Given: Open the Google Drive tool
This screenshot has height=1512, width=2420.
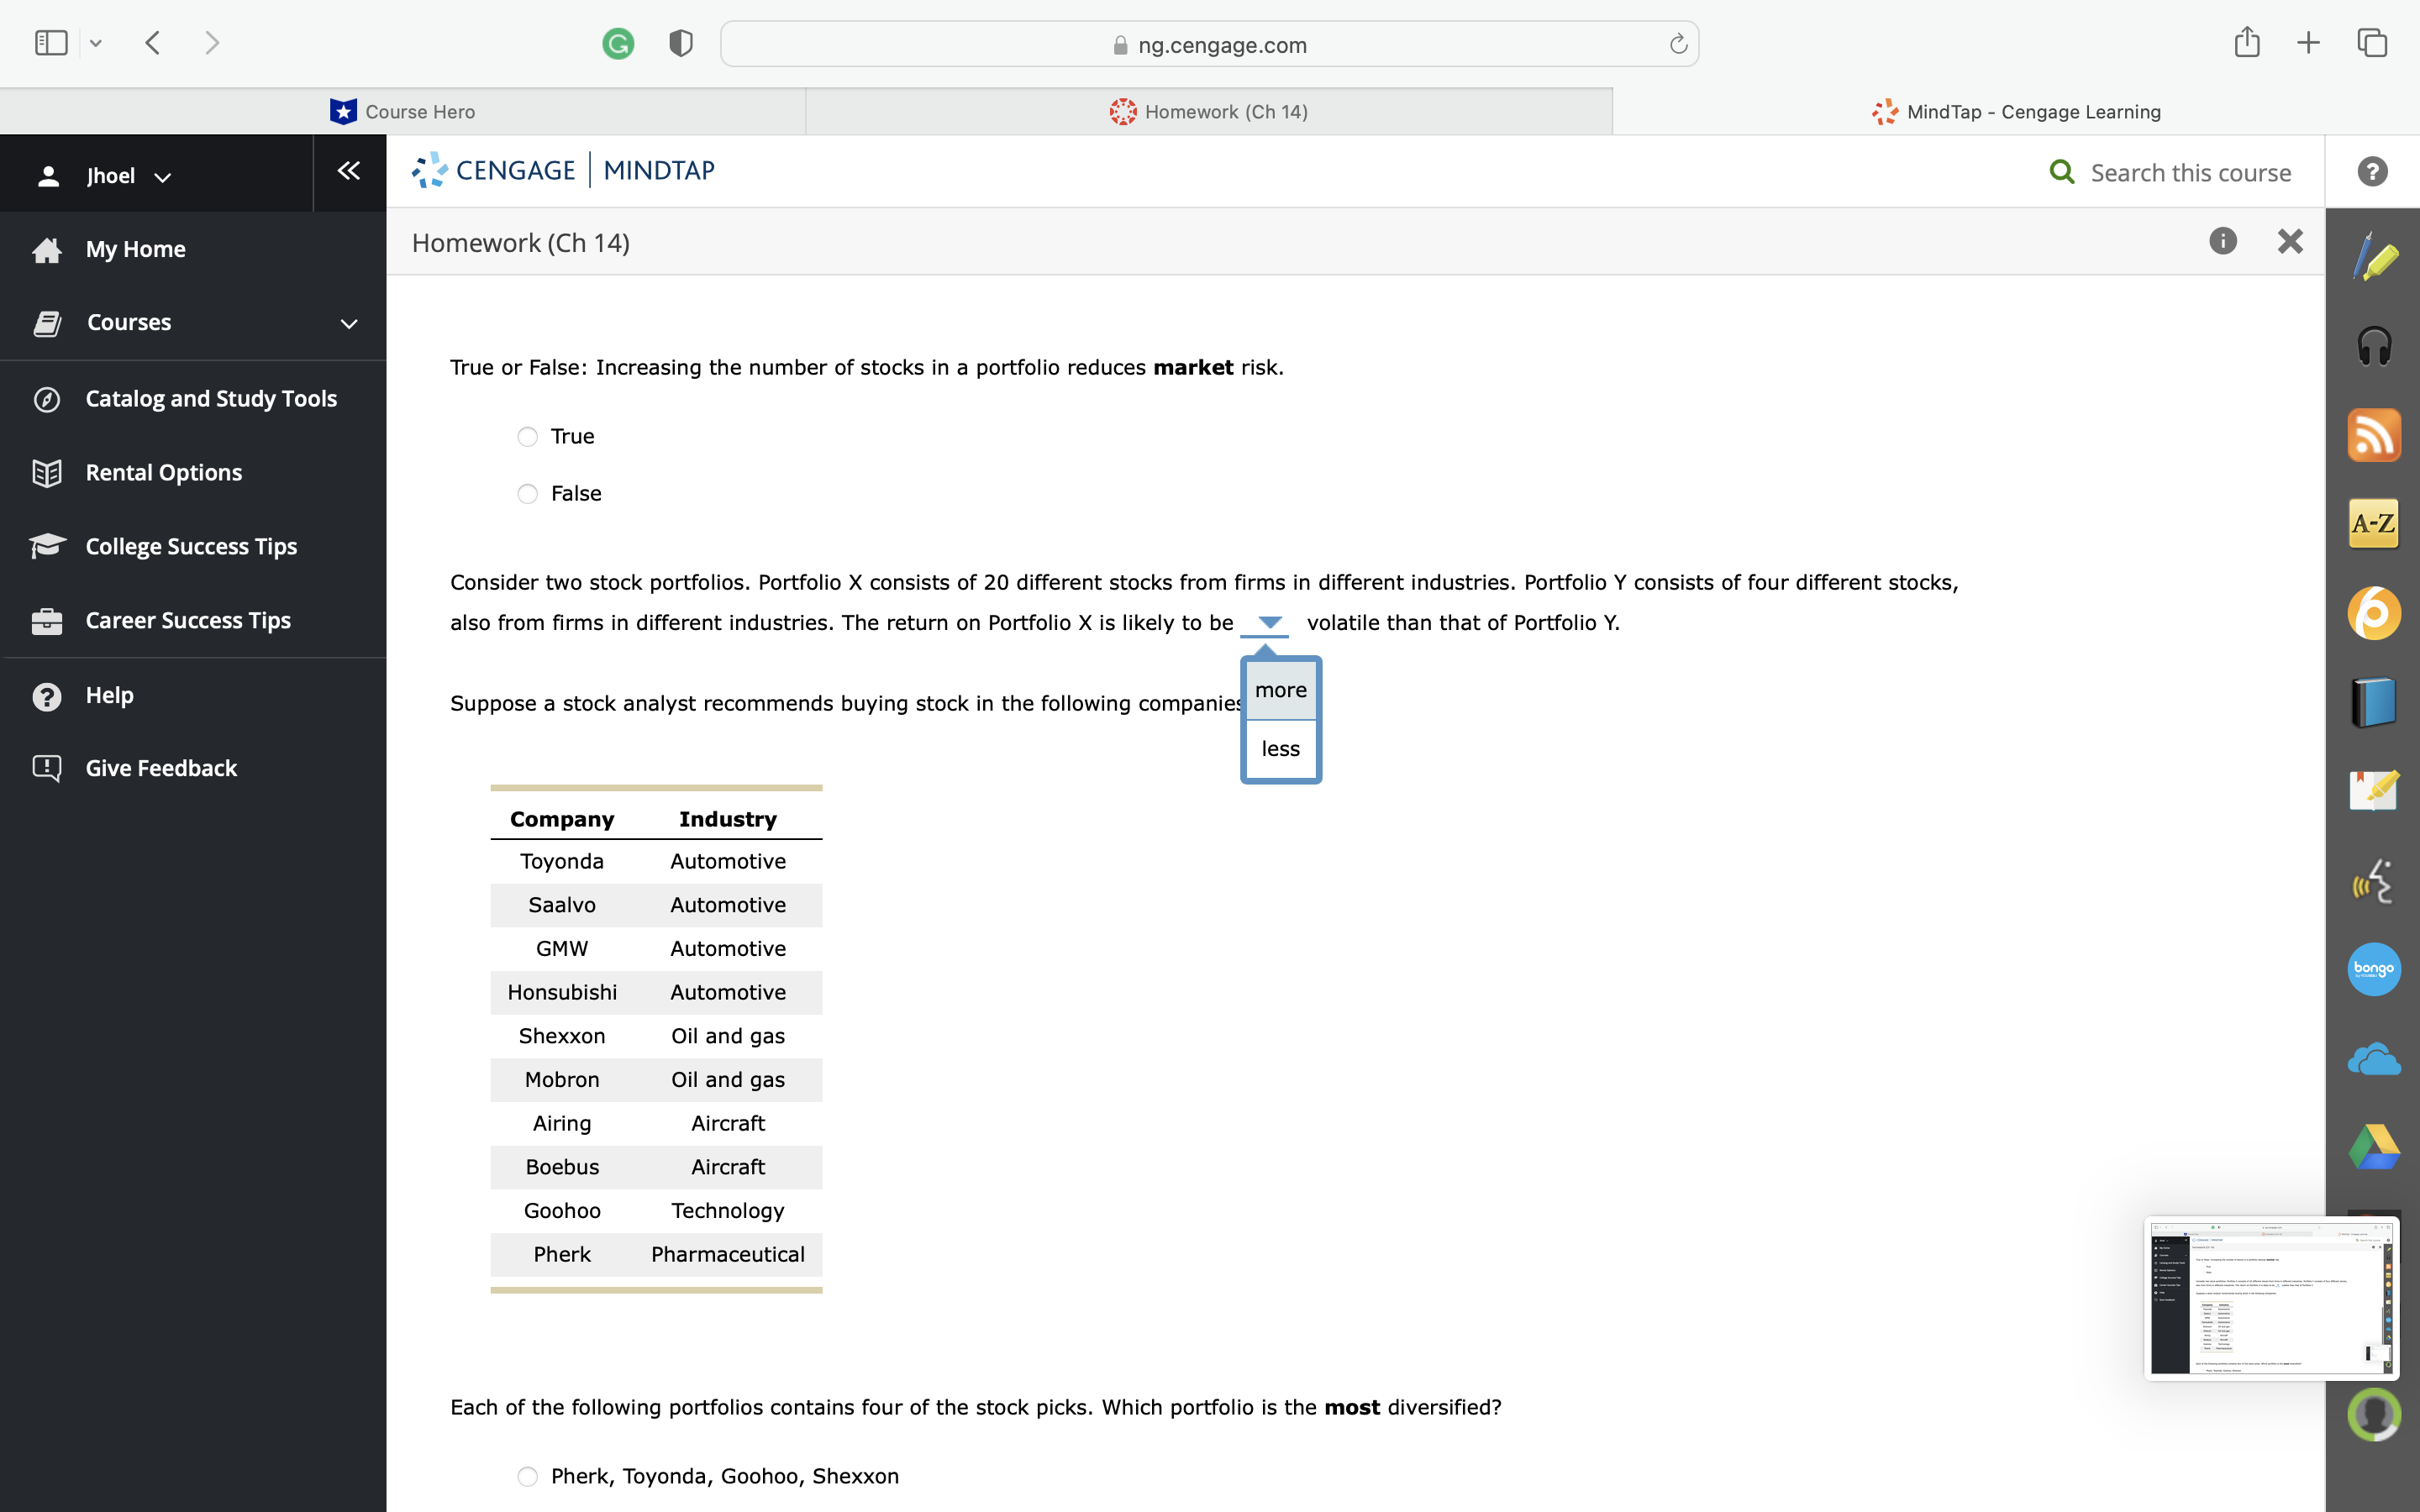Looking at the screenshot, I should (2375, 1146).
